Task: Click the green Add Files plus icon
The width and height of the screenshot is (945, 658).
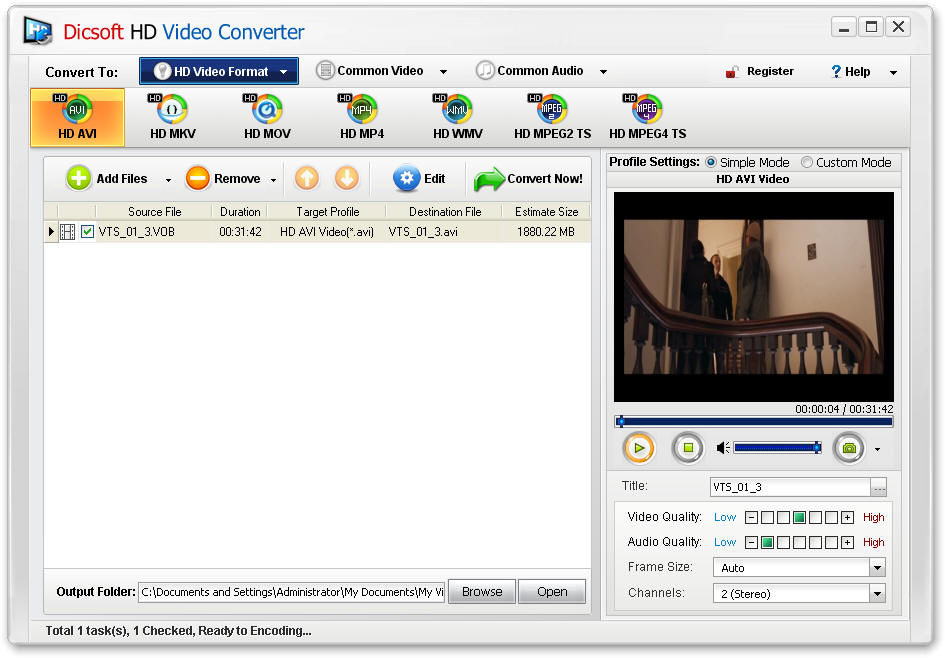Action: point(78,178)
